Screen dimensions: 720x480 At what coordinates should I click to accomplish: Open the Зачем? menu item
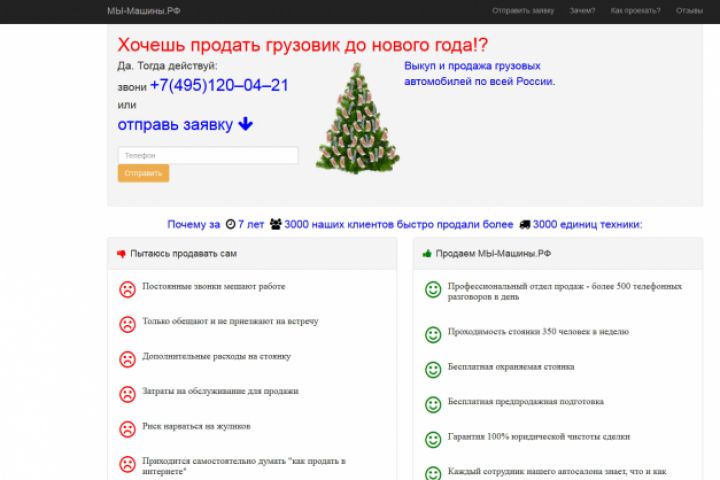[582, 11]
